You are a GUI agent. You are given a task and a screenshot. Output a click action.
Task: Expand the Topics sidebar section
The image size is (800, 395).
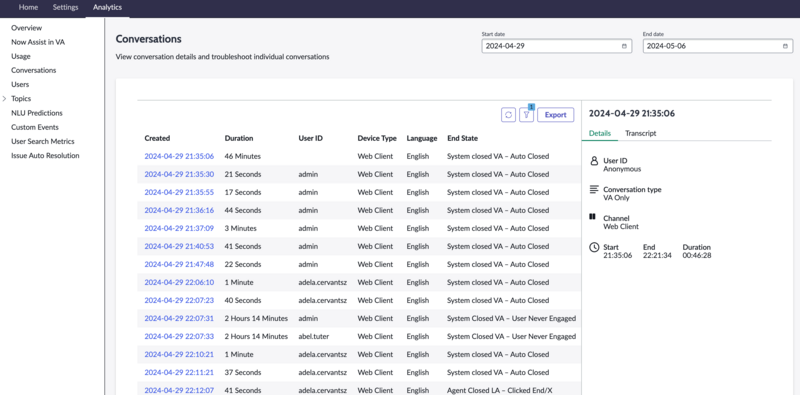coord(5,98)
